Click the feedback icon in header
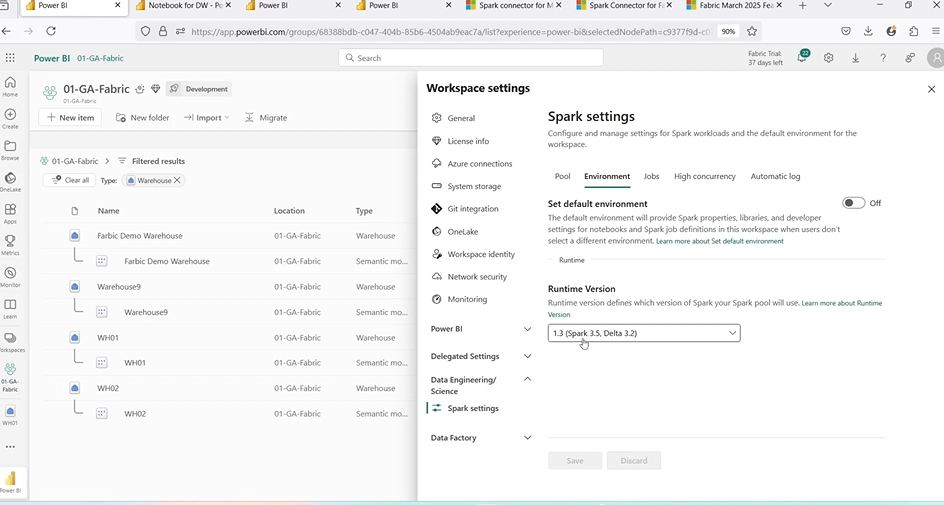Image resolution: width=944 pixels, height=505 pixels. (910, 58)
